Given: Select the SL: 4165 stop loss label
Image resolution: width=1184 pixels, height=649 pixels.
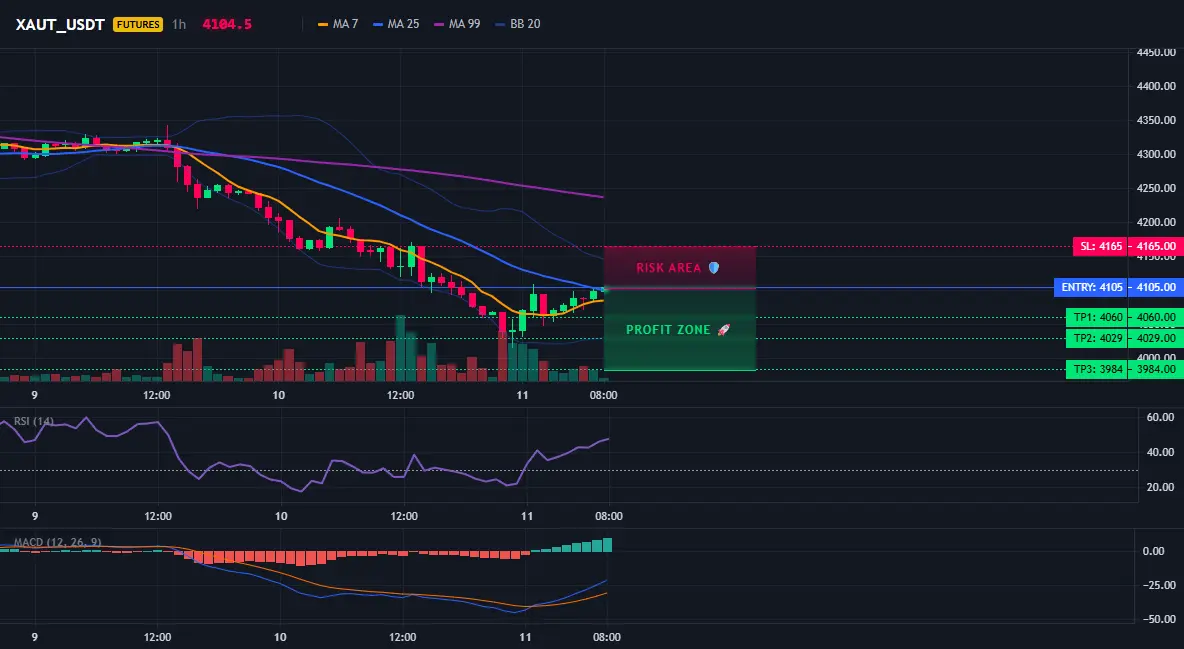Looking at the screenshot, I should pyautogui.click(x=1101, y=246).
